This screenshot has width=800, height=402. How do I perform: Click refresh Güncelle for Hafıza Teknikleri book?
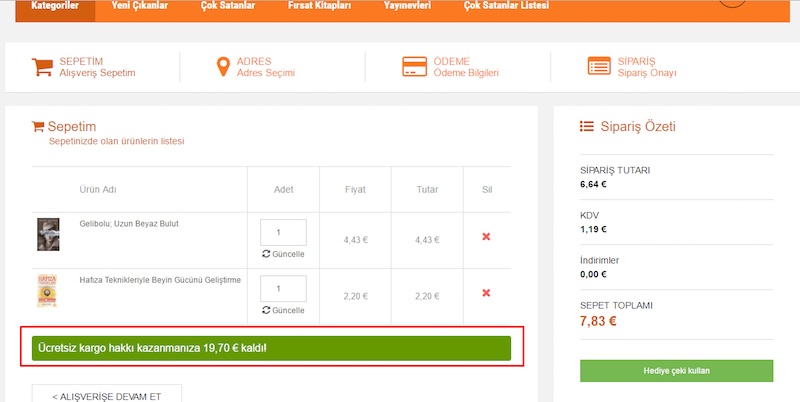click(283, 310)
